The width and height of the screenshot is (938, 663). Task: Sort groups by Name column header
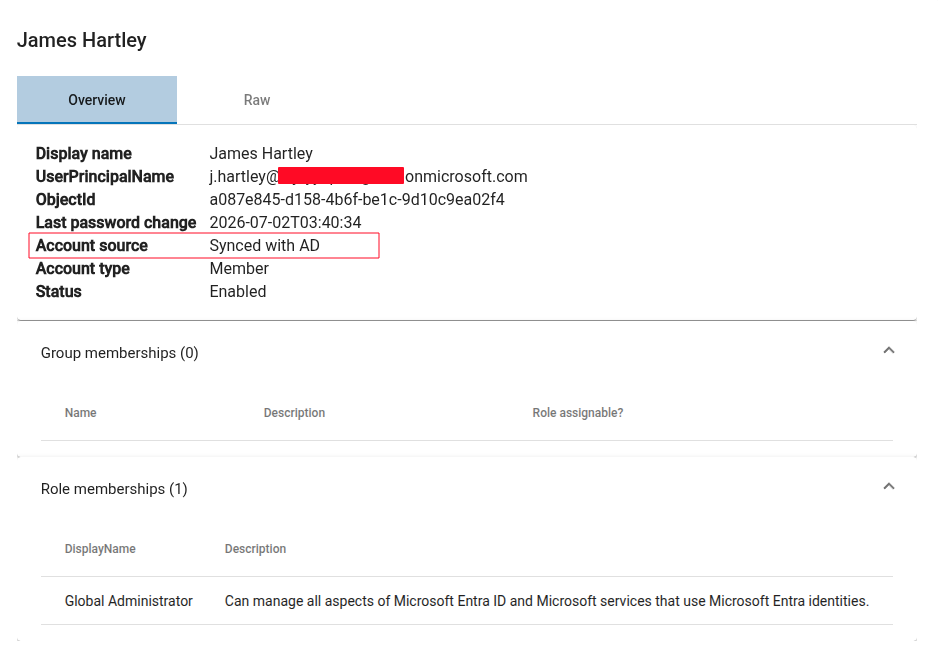(81, 413)
